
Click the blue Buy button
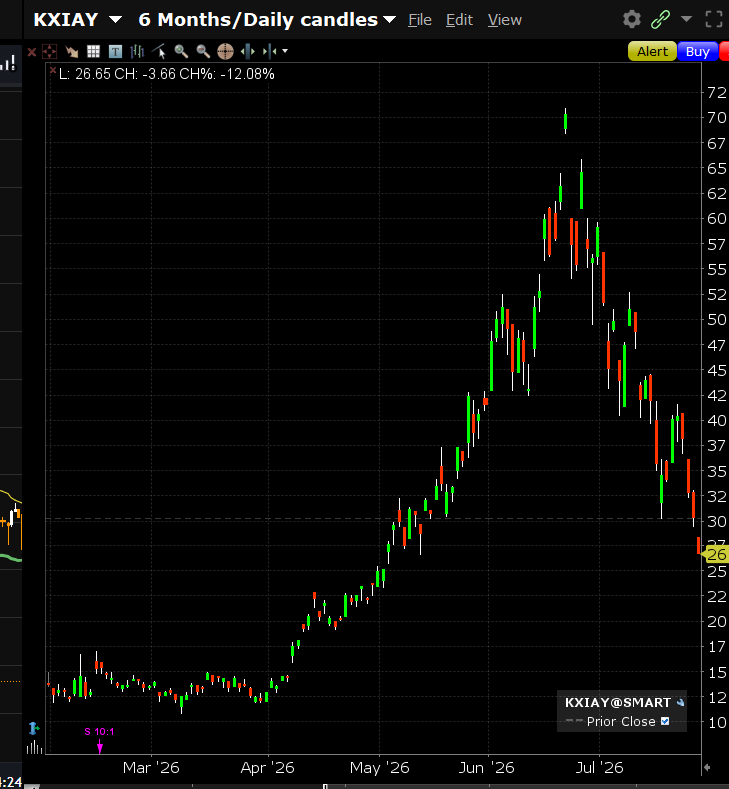tap(697, 51)
